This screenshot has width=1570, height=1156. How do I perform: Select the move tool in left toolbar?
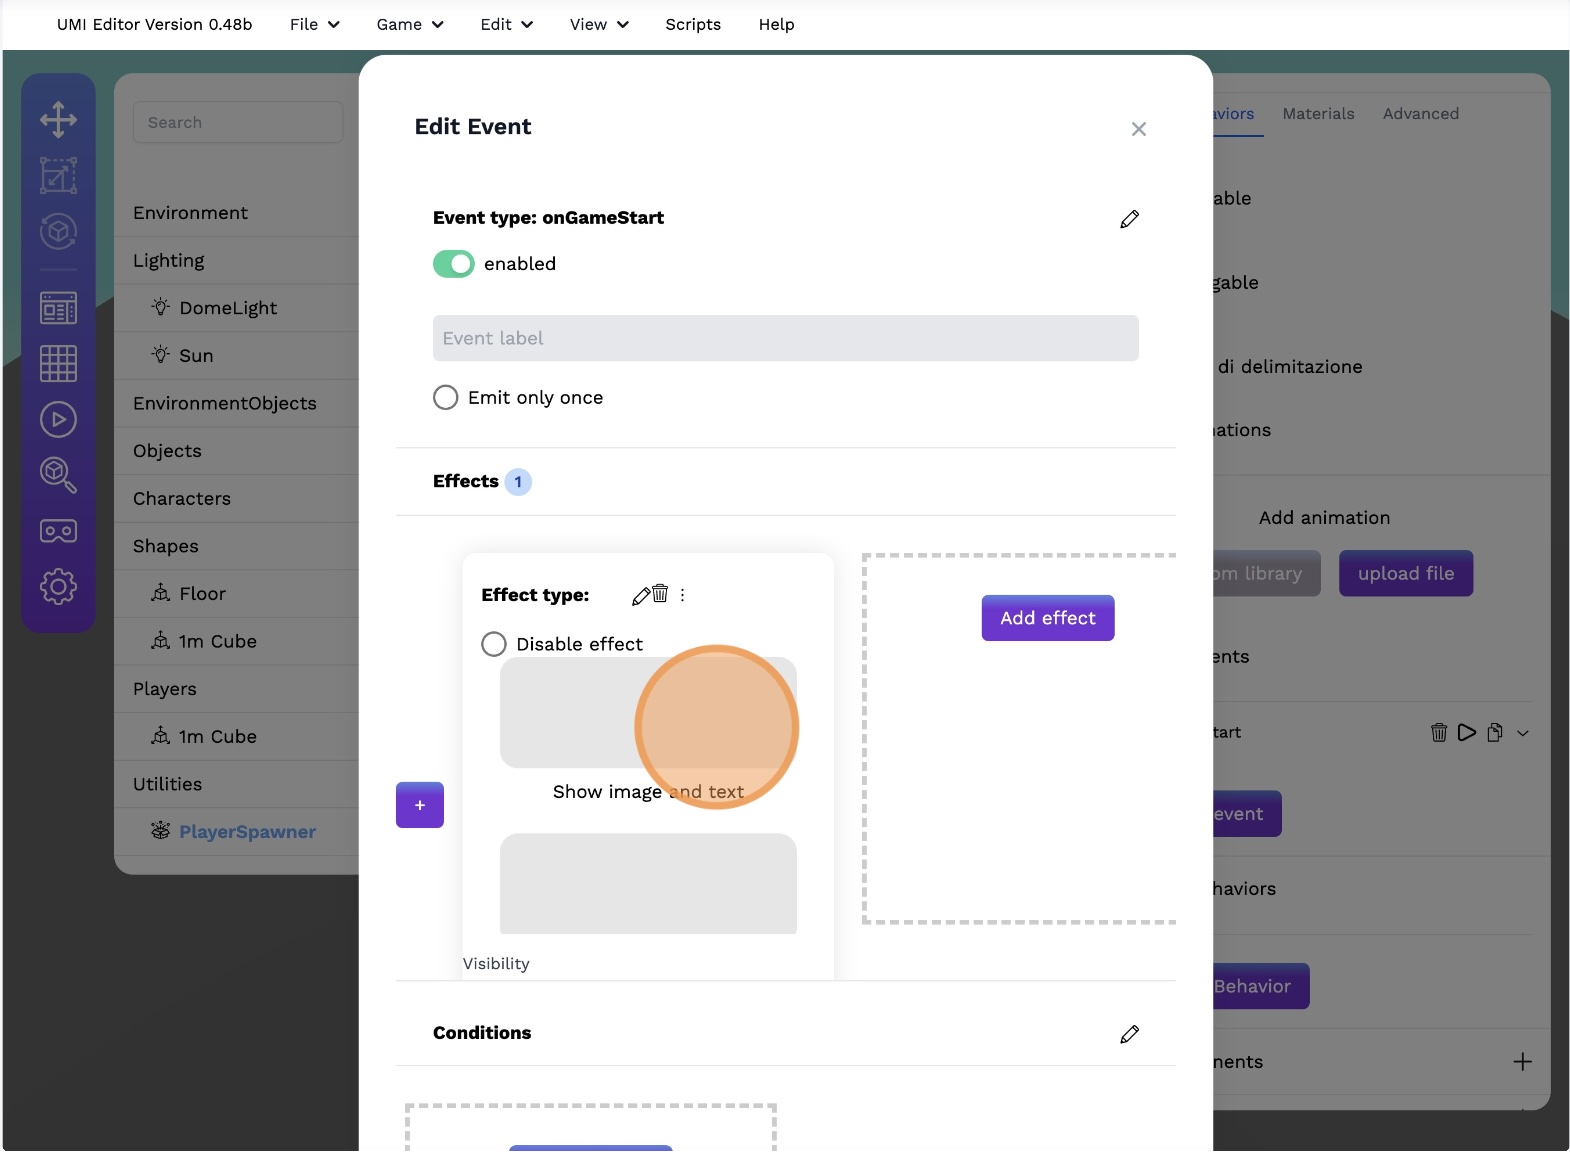point(58,119)
